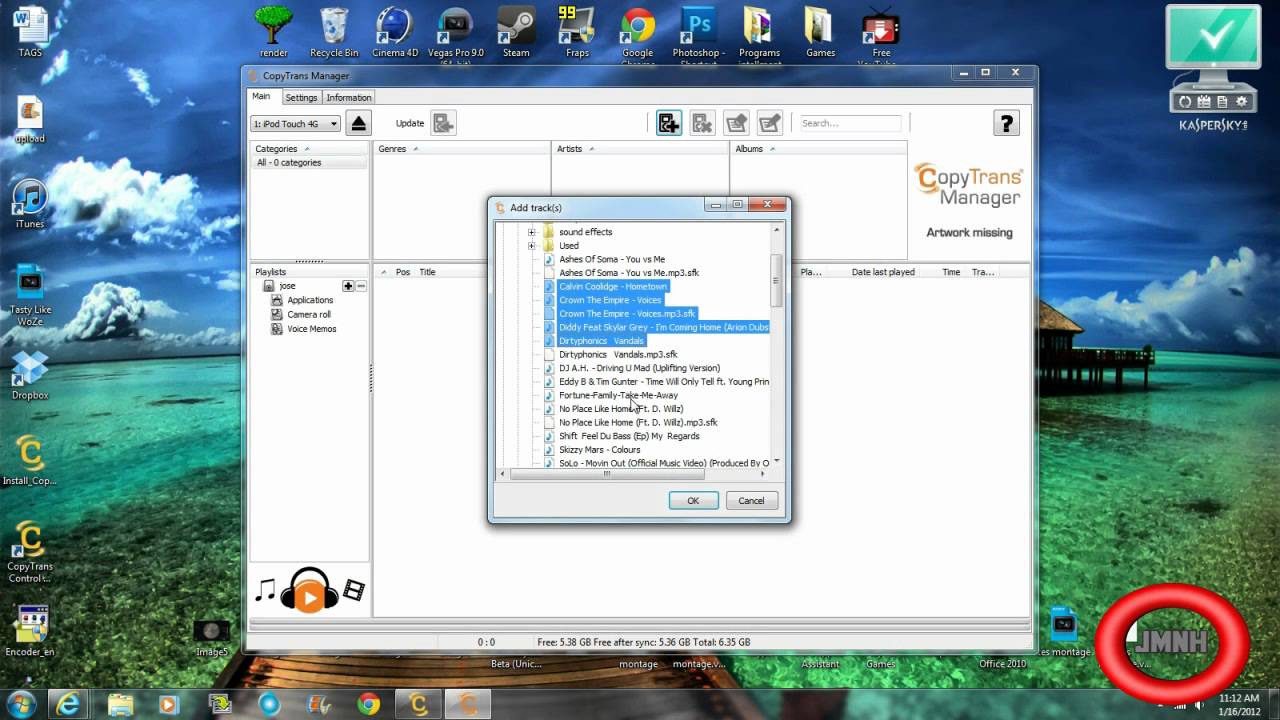1280x720 pixels.
Task: Open the iPod Touch 4G device dropdown
Action: pos(295,124)
